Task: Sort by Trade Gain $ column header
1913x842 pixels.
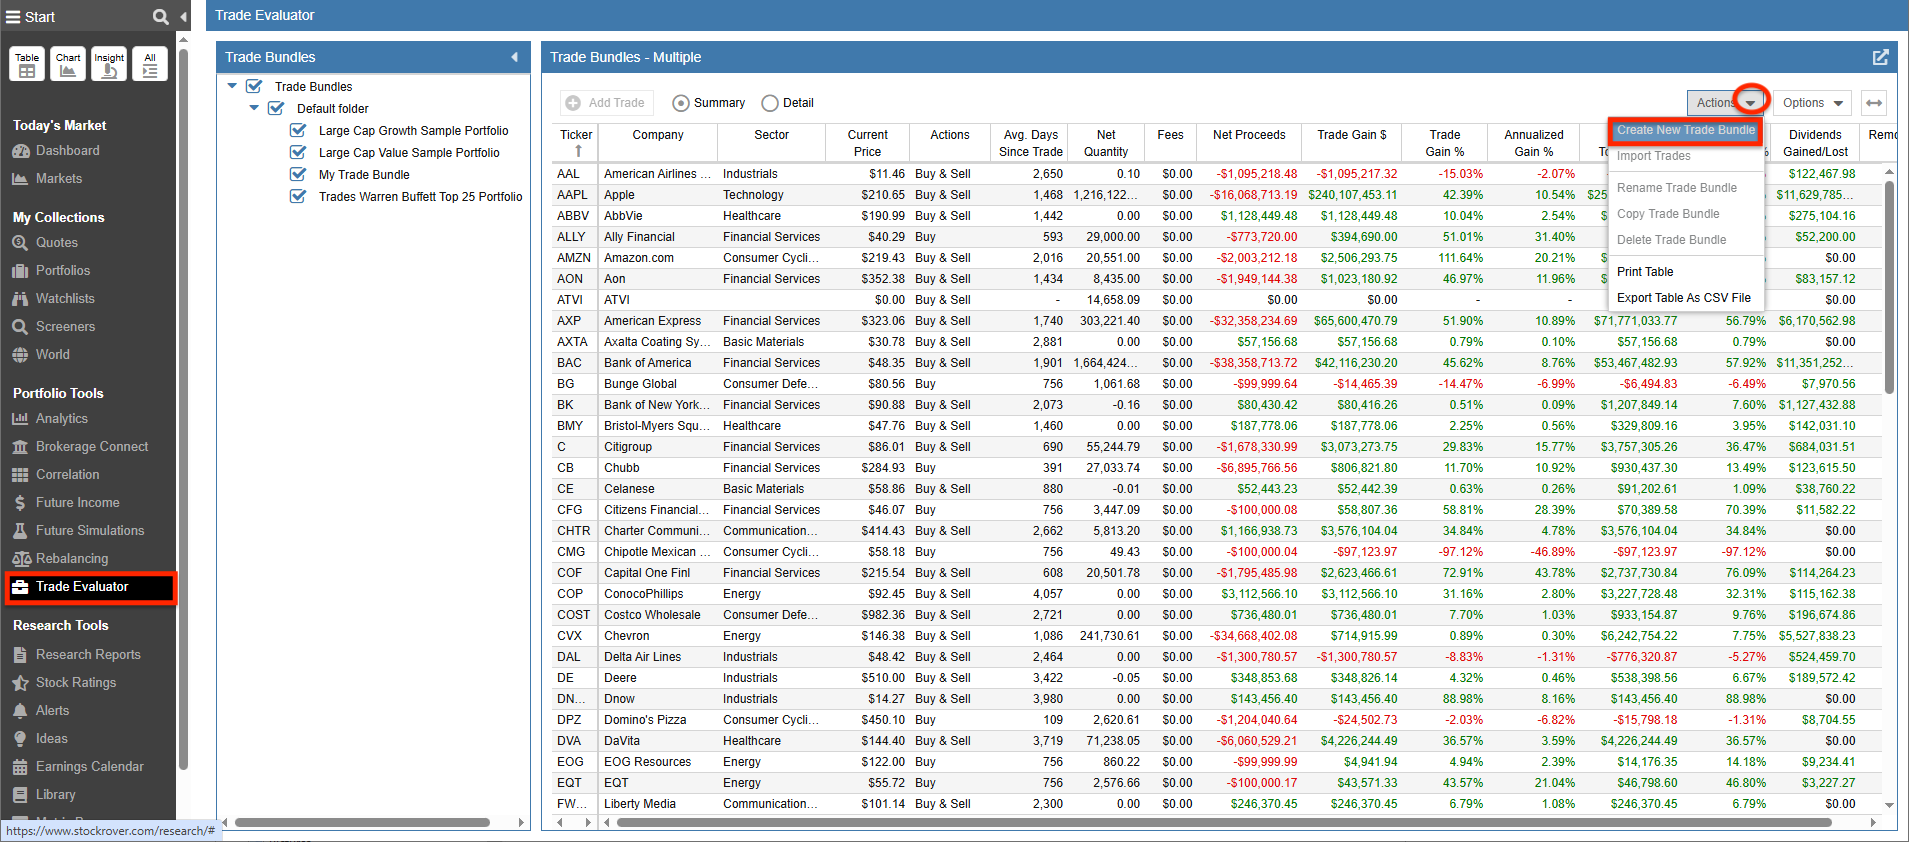Action: pyautogui.click(x=1351, y=143)
